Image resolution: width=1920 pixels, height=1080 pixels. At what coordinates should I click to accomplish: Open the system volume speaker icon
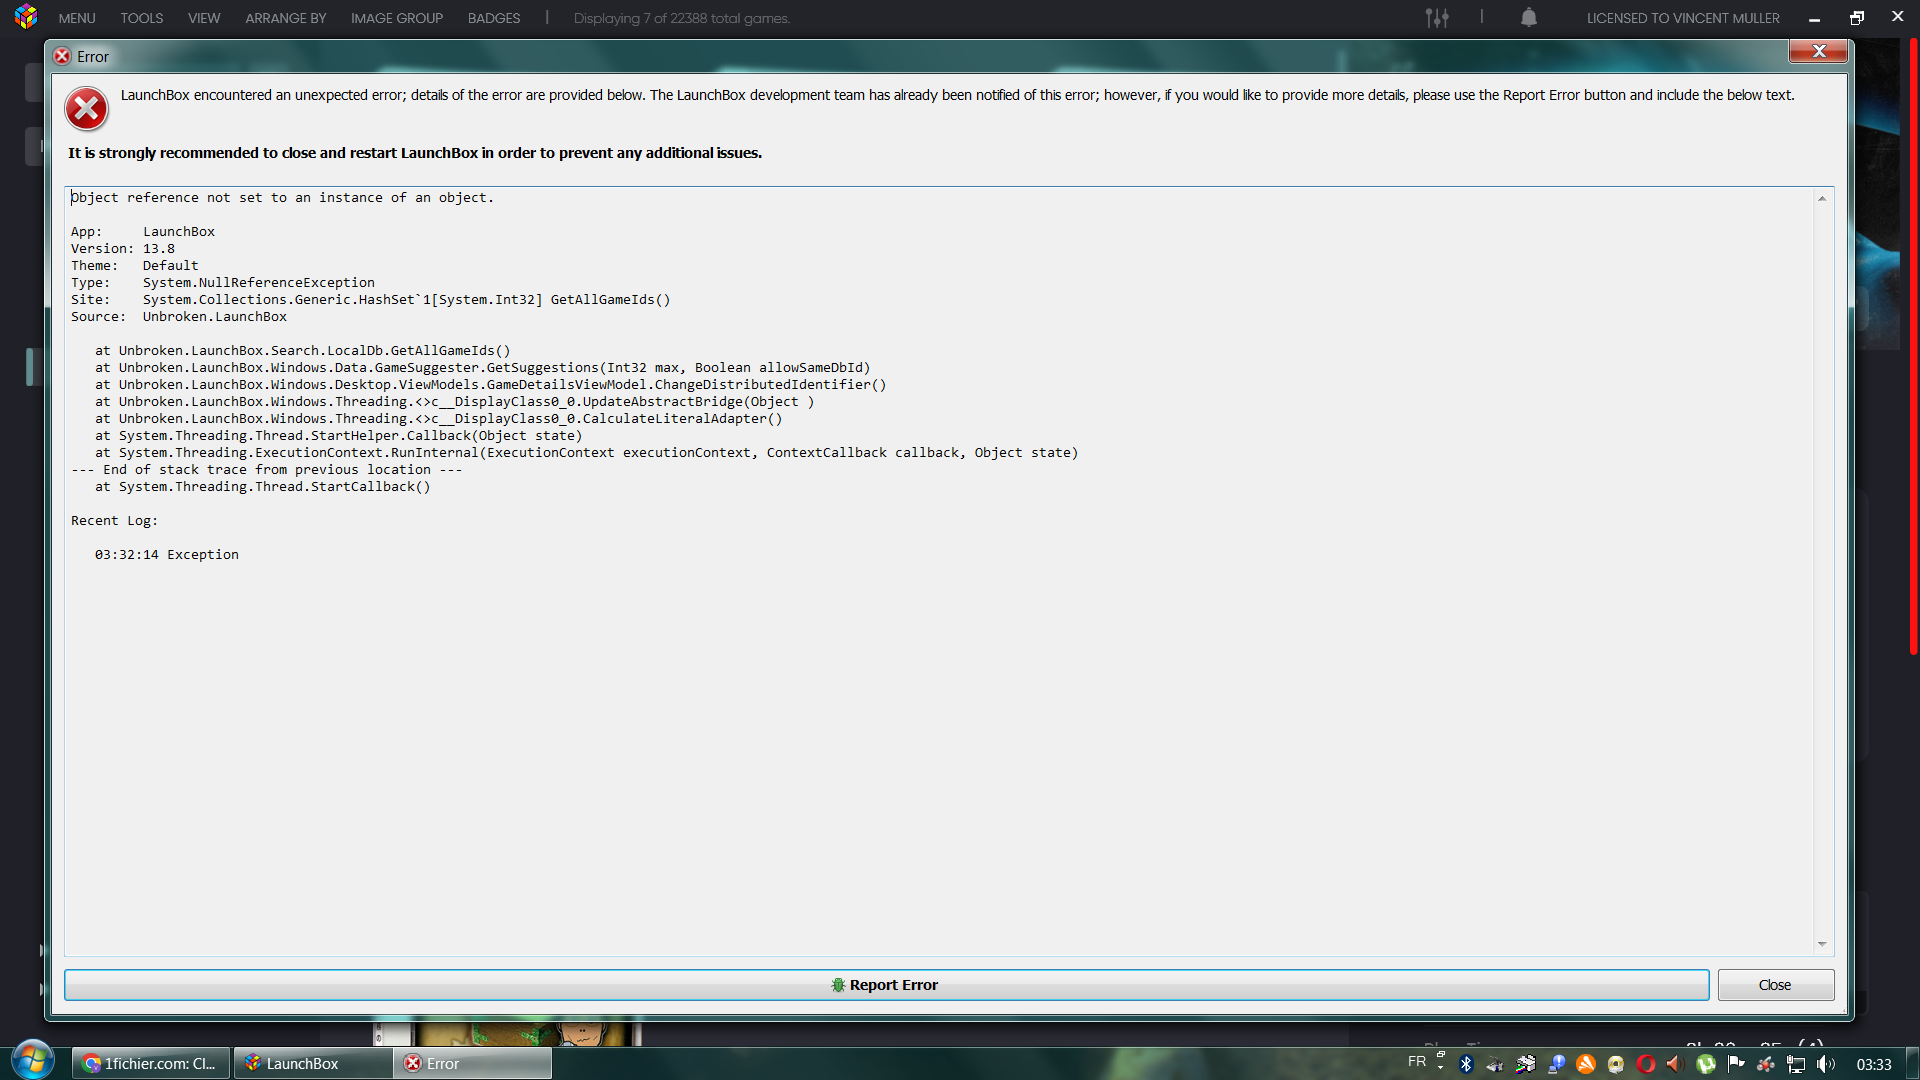point(1826,1064)
